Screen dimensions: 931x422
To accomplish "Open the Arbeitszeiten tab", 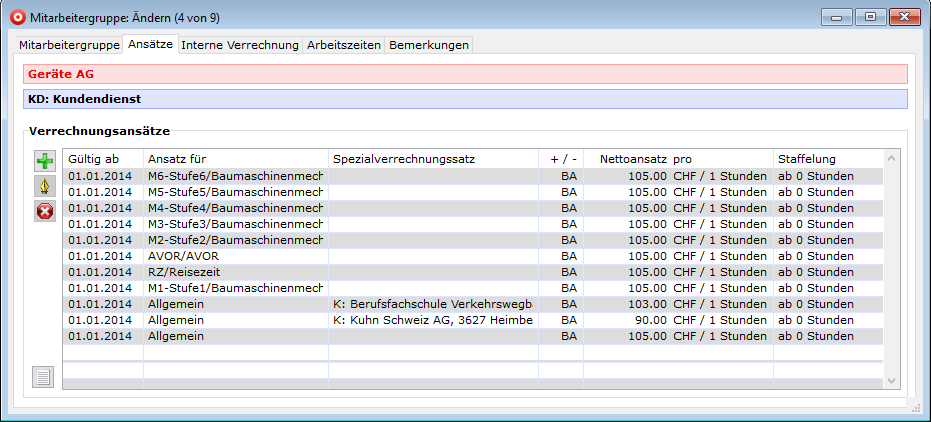I will click(343, 45).
